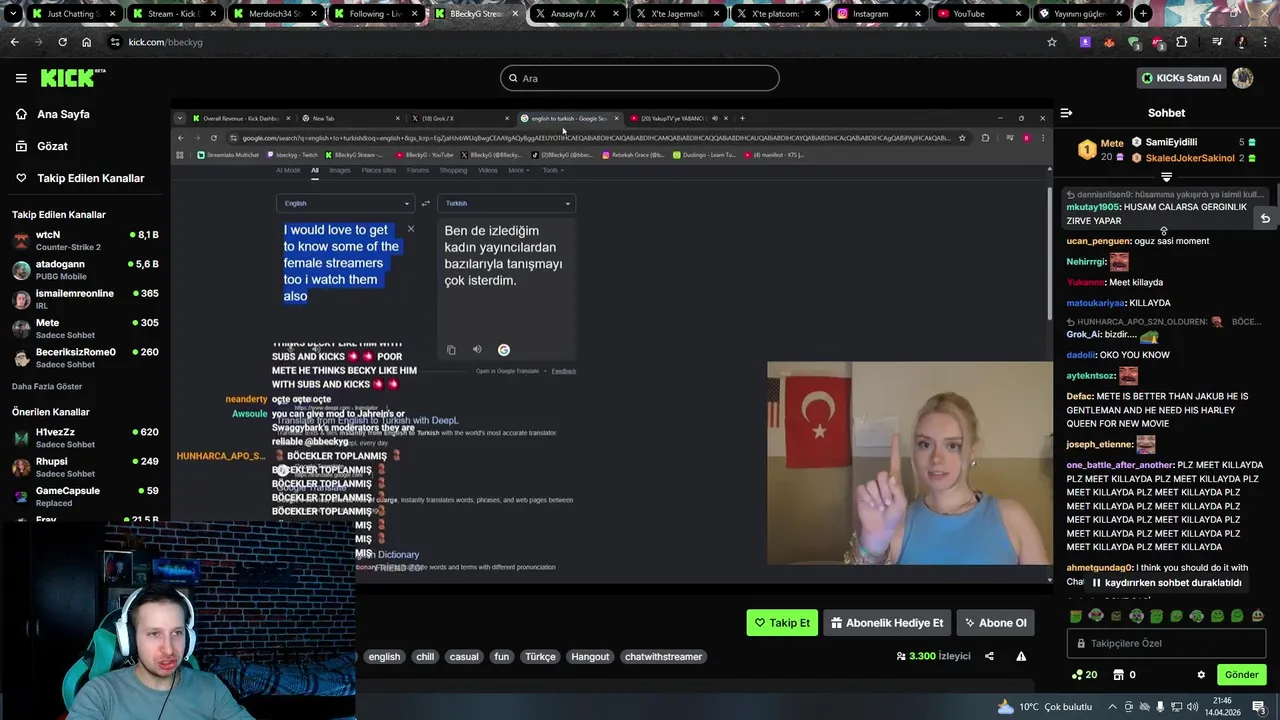1280x720 pixels.
Task: Report stream with the warning triangle icon
Action: point(1021,656)
